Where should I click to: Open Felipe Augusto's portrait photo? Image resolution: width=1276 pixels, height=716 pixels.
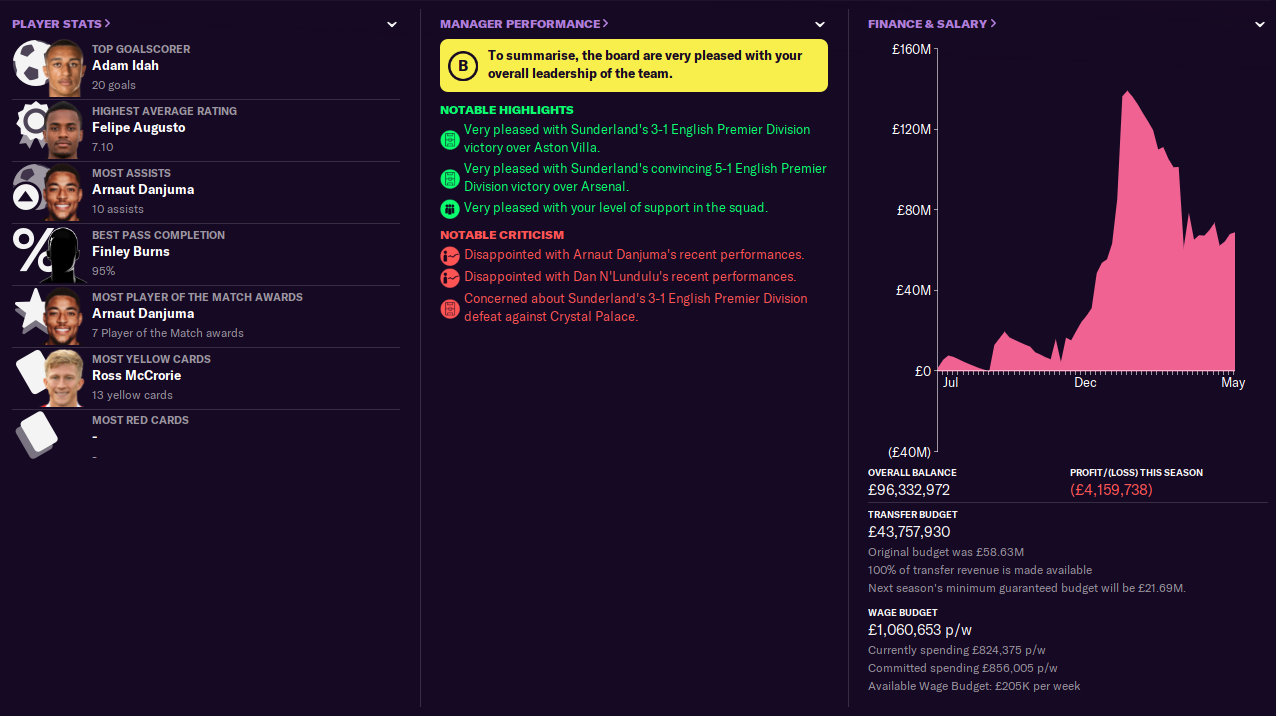(x=63, y=130)
